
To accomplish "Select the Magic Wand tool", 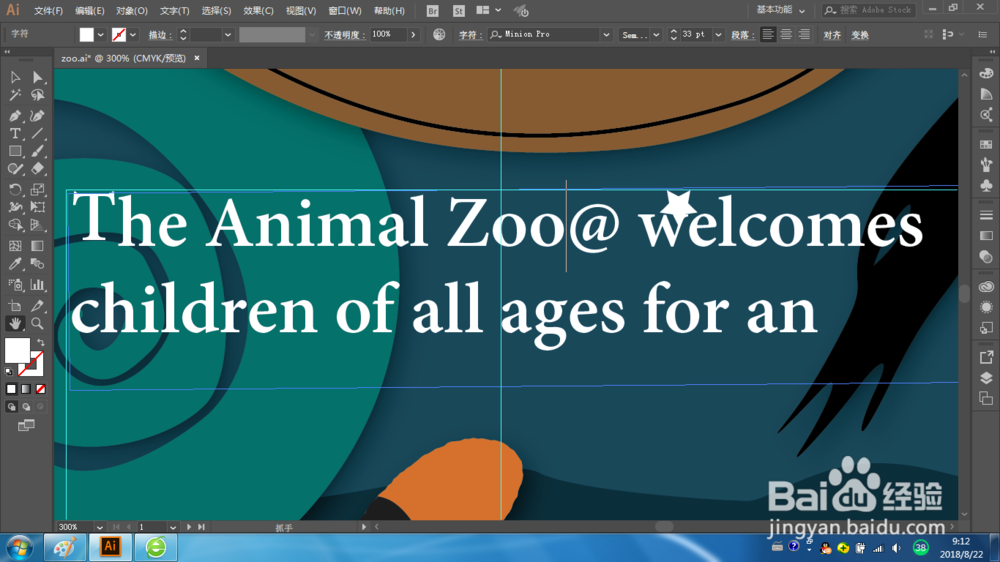I will pyautogui.click(x=15, y=96).
